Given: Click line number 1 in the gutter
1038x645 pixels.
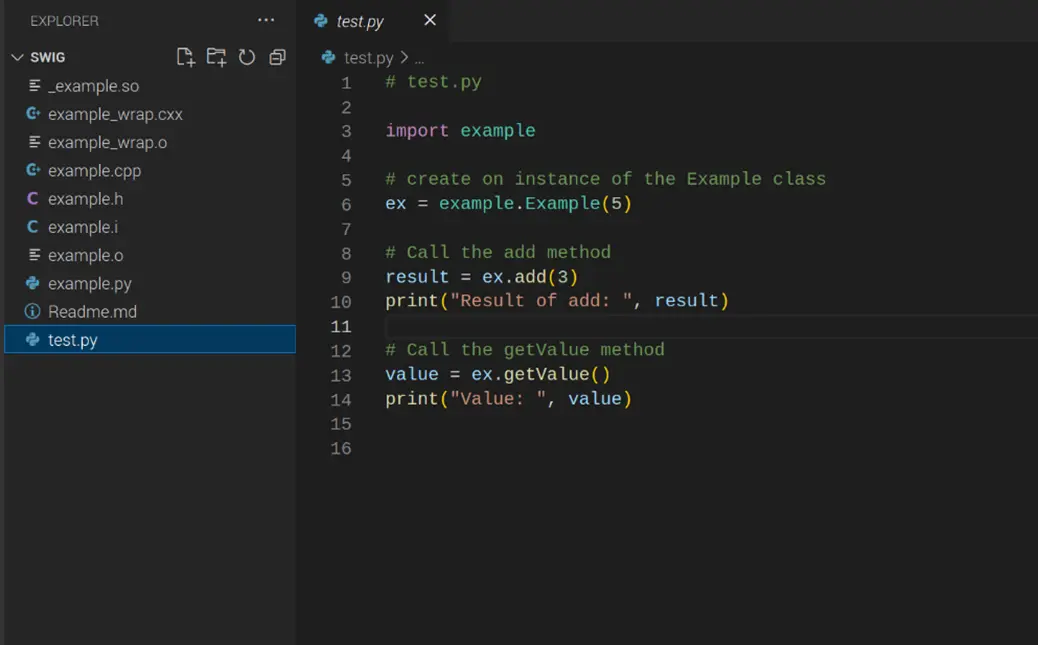Looking at the screenshot, I should point(346,83).
